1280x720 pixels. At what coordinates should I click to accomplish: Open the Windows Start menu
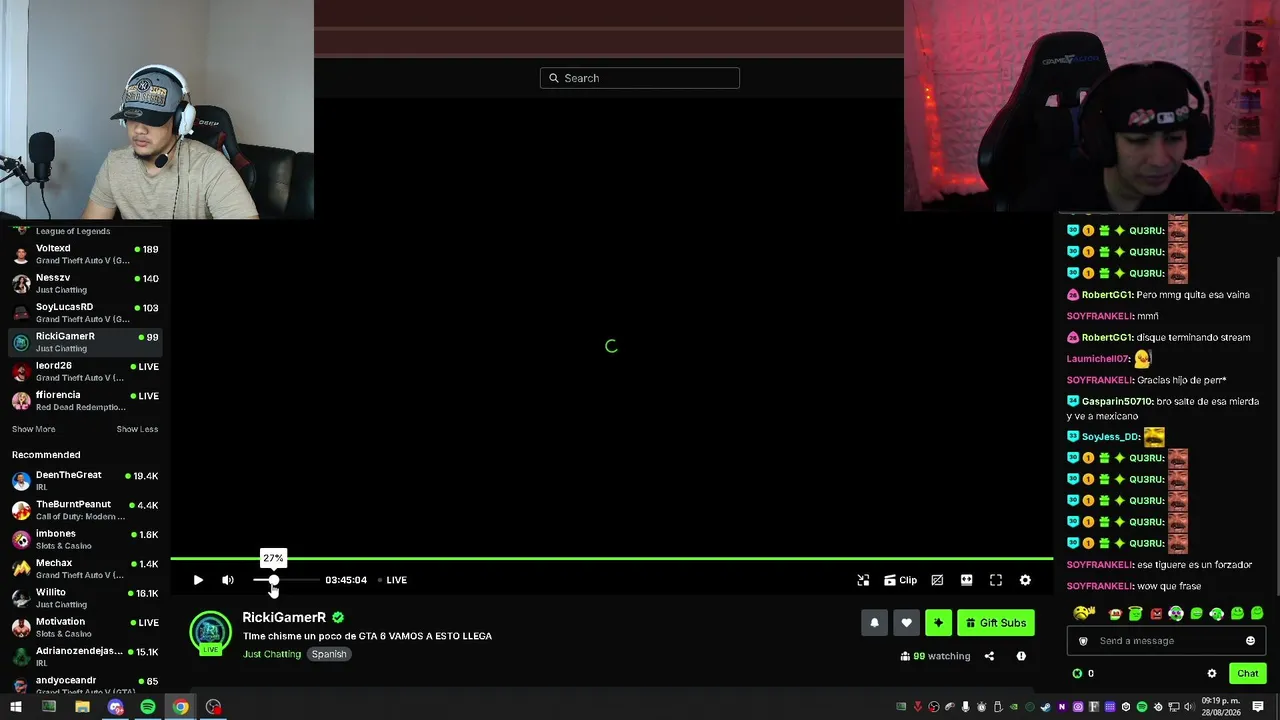16,707
